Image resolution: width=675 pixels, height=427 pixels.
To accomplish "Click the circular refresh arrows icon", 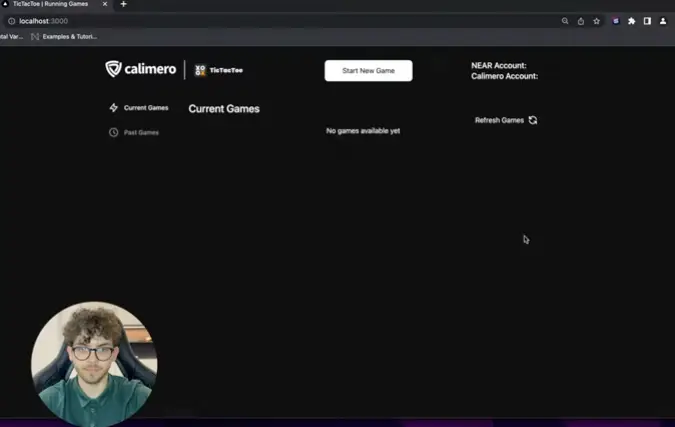I will coord(533,120).
